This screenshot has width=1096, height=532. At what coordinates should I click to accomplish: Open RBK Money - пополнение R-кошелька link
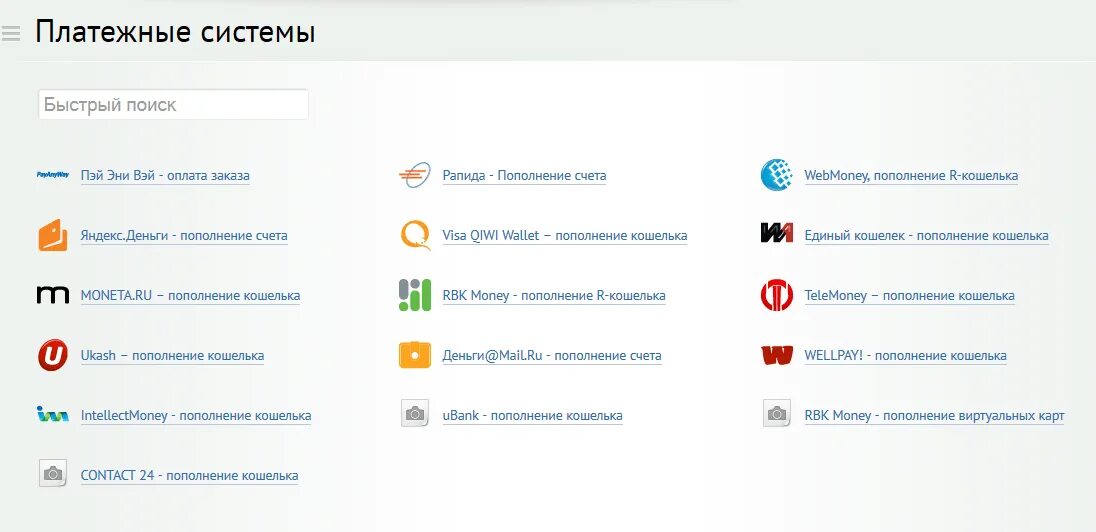tap(554, 296)
